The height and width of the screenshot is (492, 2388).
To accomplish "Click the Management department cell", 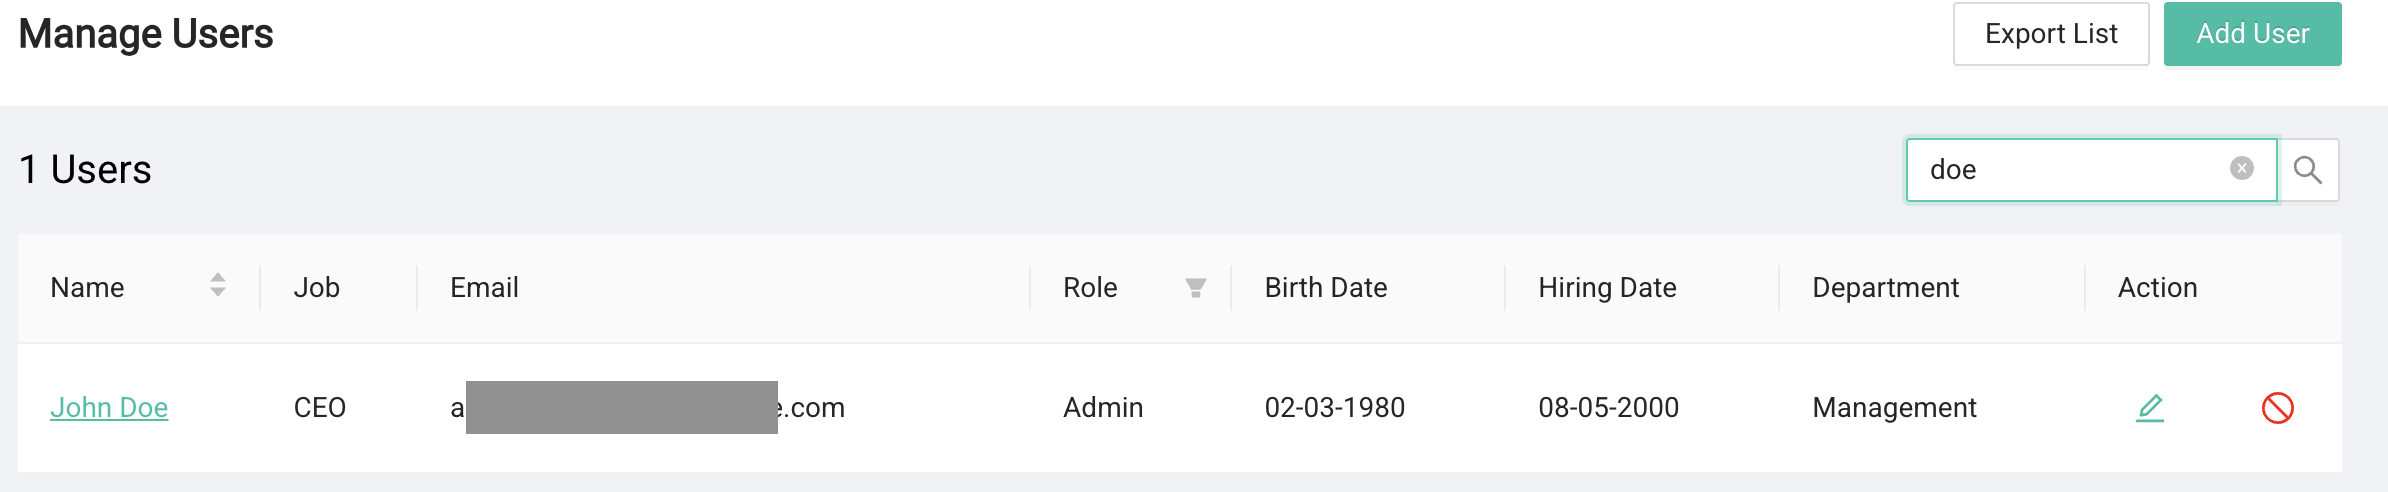I will 1894,408.
